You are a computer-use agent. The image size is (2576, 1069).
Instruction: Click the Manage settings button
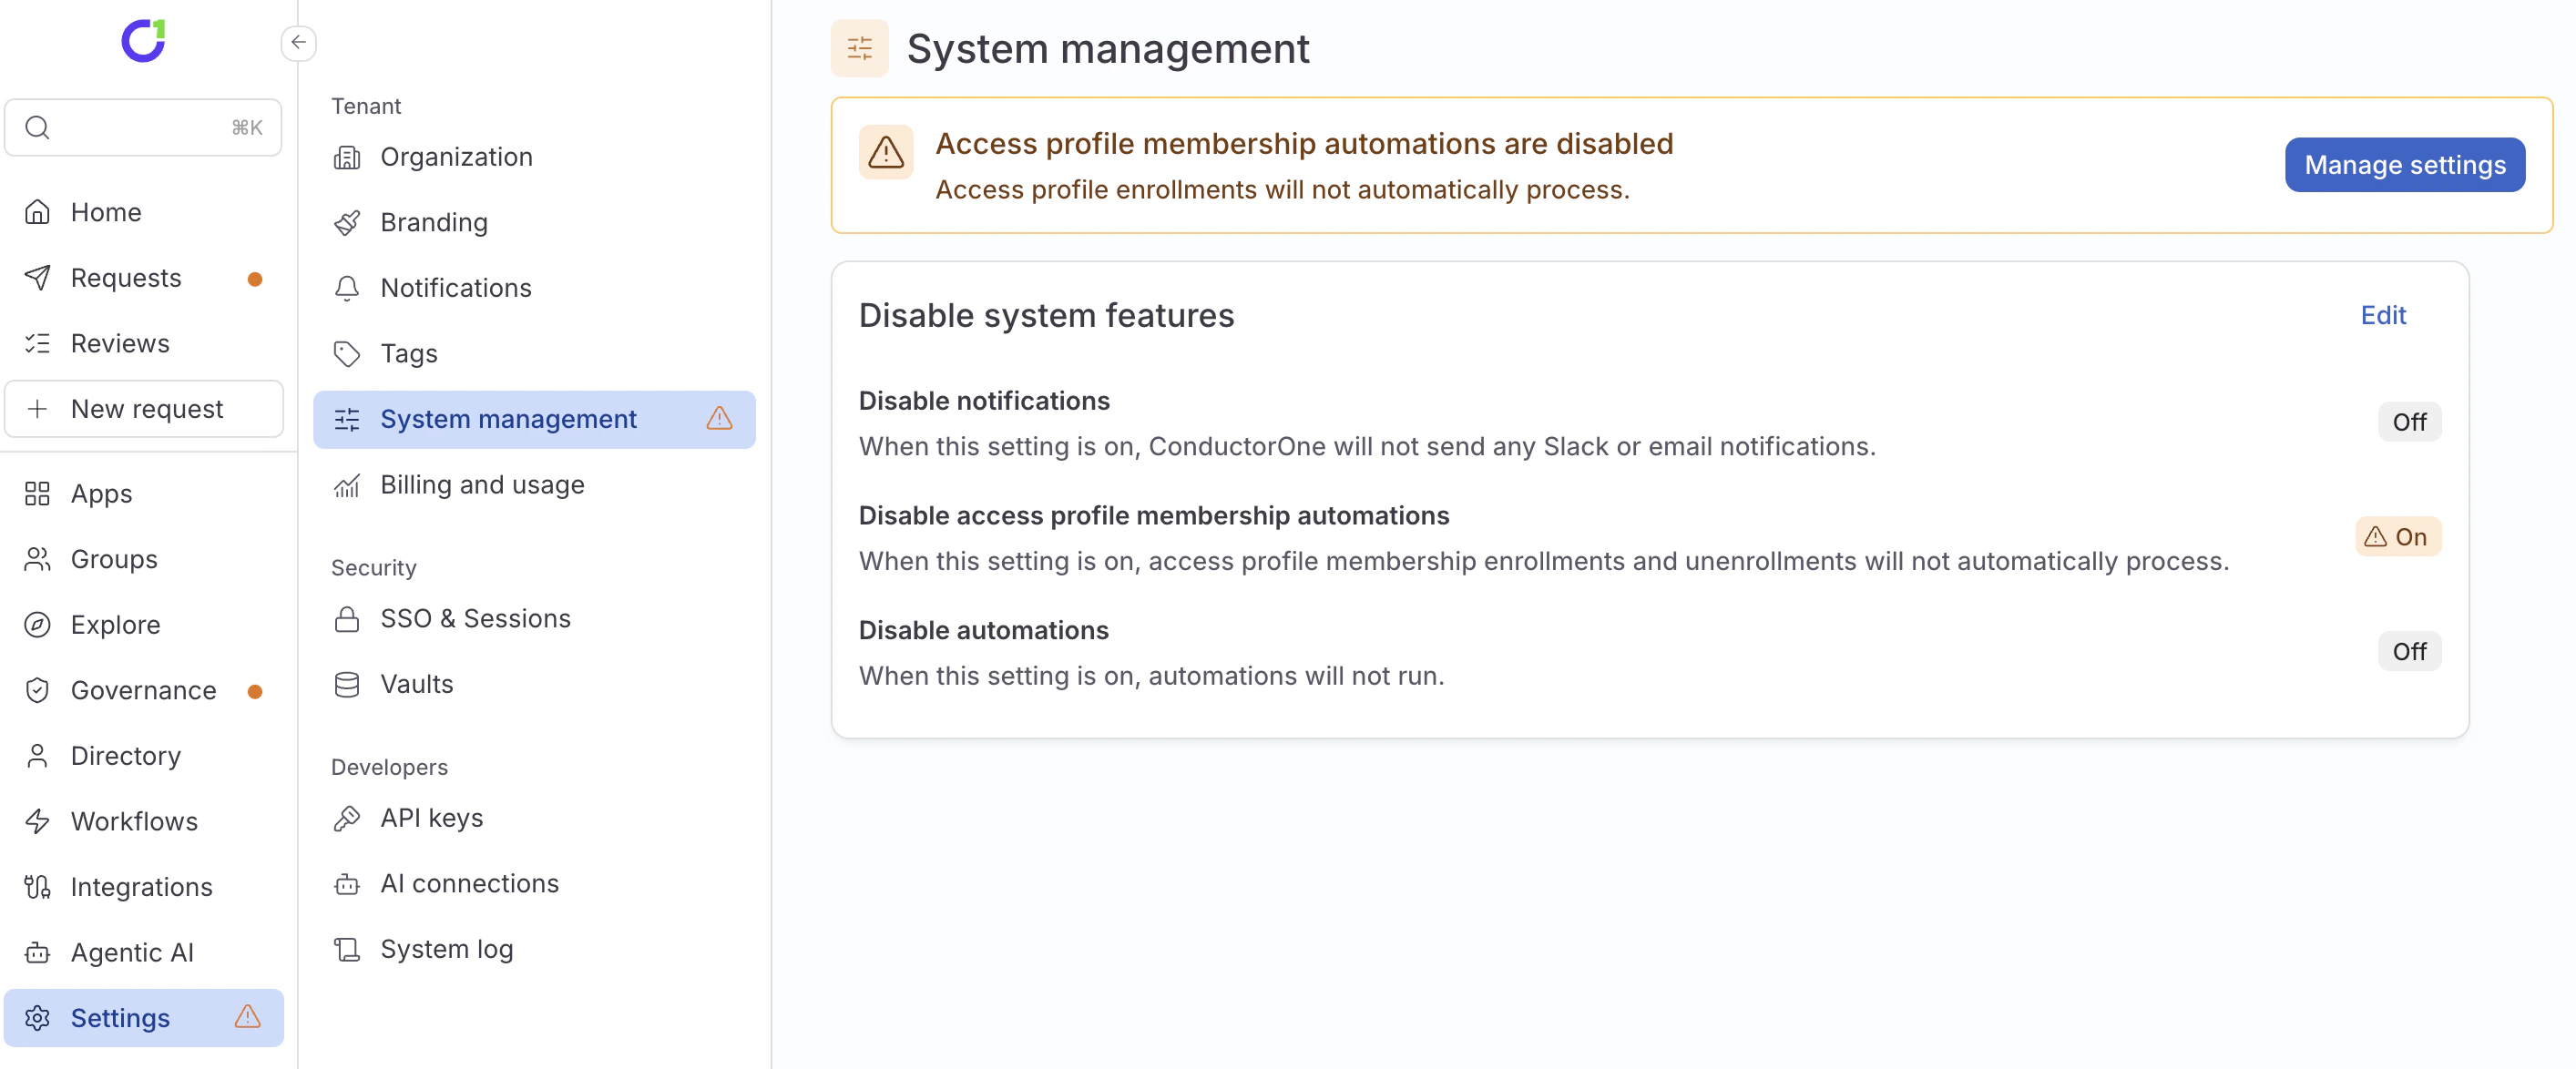(x=2405, y=164)
